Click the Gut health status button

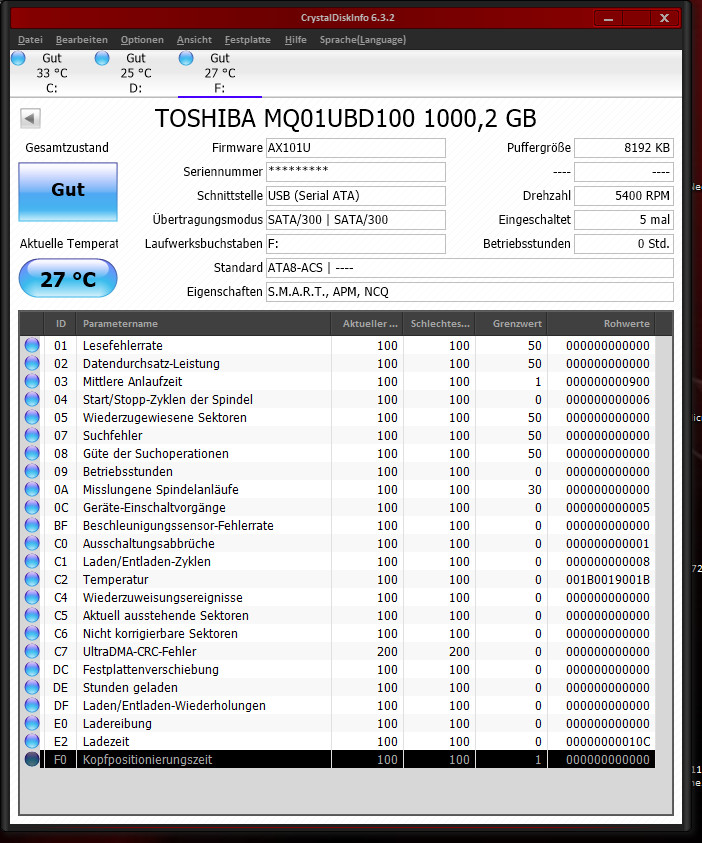click(68, 192)
